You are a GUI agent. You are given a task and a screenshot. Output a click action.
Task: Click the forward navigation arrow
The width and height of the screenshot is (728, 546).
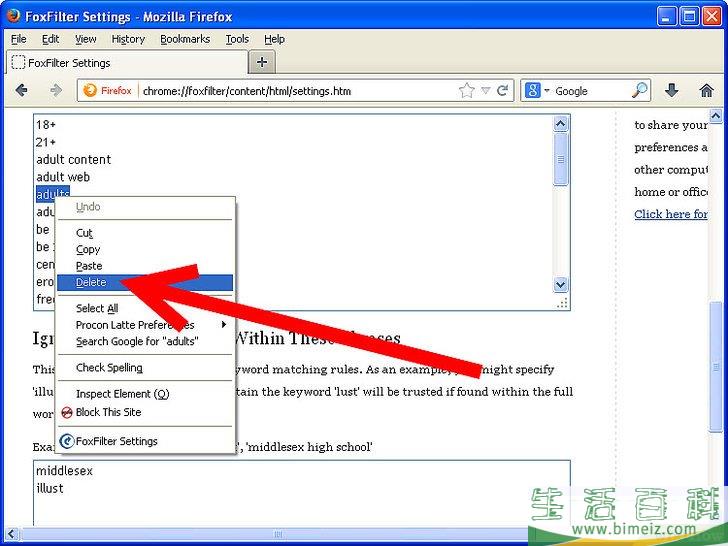(56, 90)
